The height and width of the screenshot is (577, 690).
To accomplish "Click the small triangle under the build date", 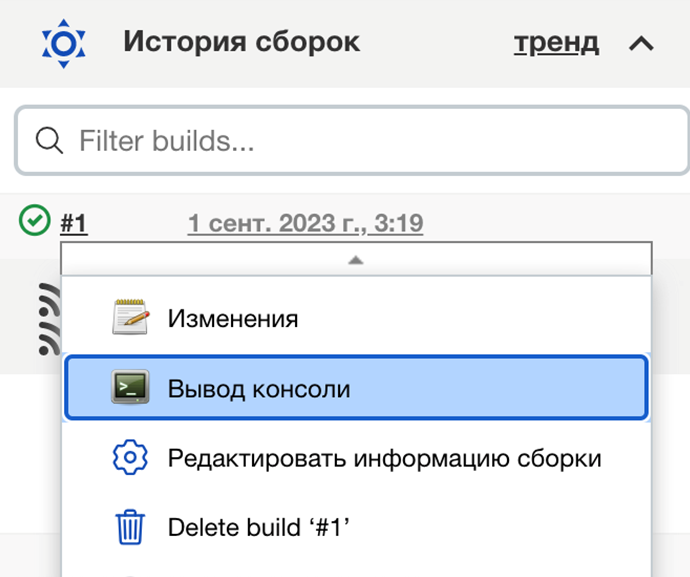I will point(355,260).
